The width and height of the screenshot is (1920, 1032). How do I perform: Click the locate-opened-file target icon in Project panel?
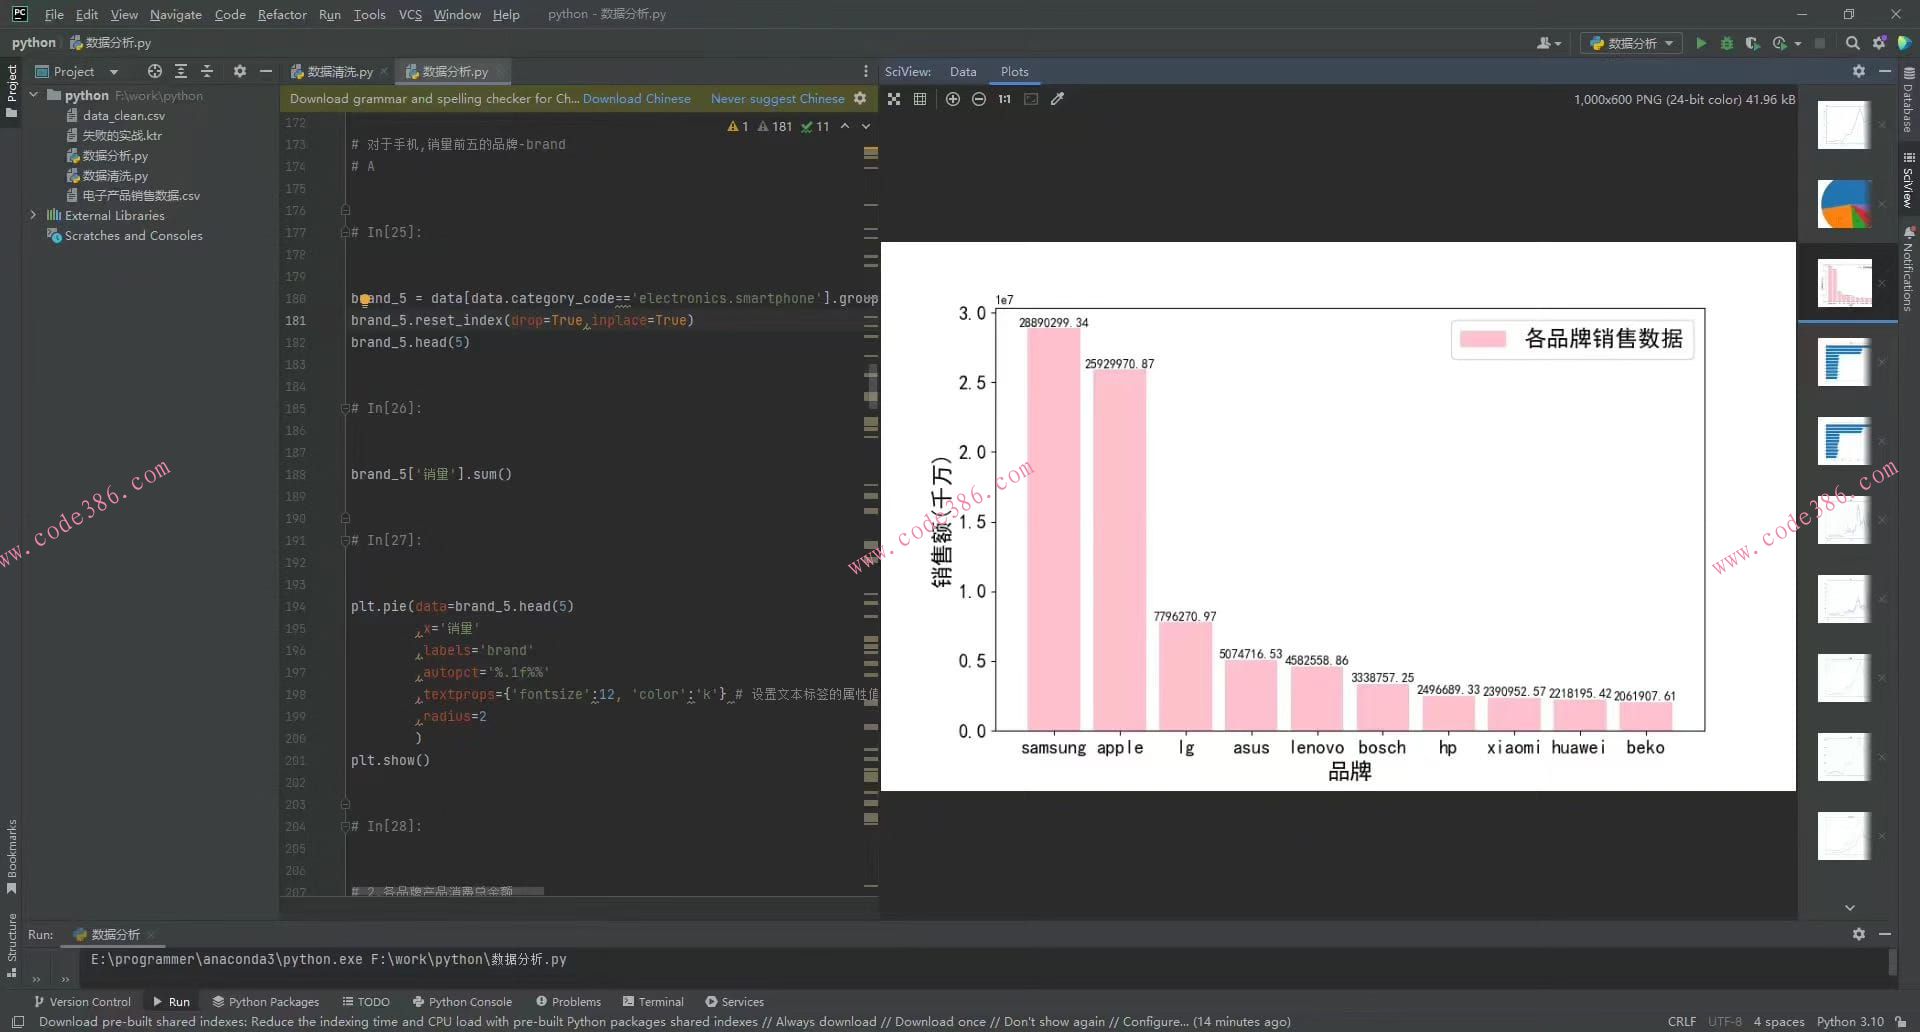click(154, 71)
